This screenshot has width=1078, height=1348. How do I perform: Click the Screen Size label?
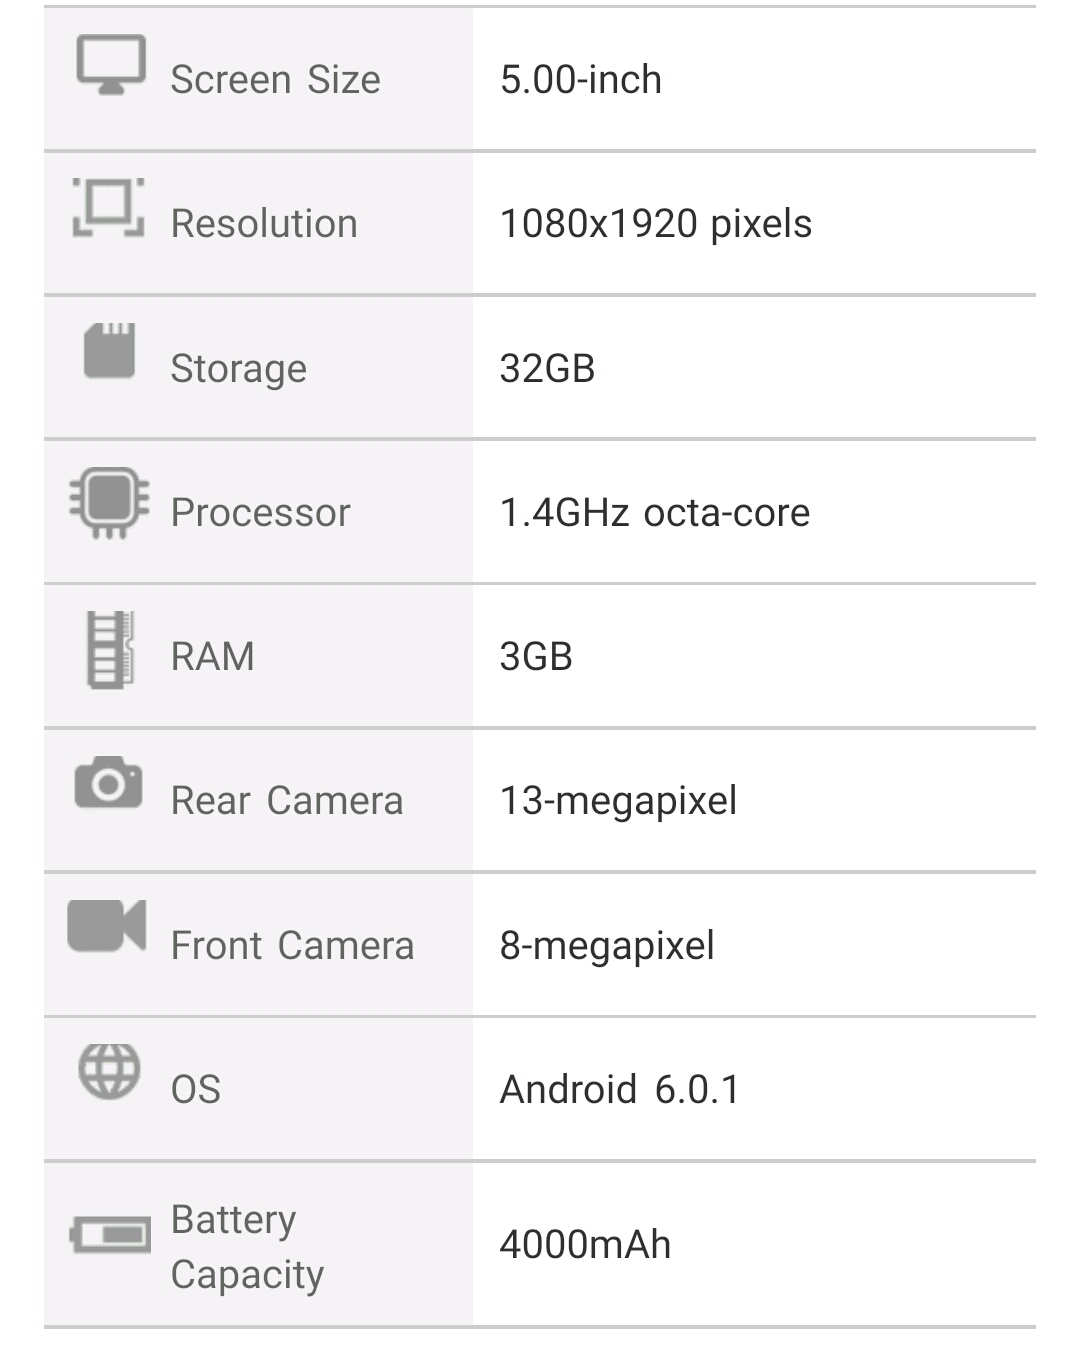(275, 80)
